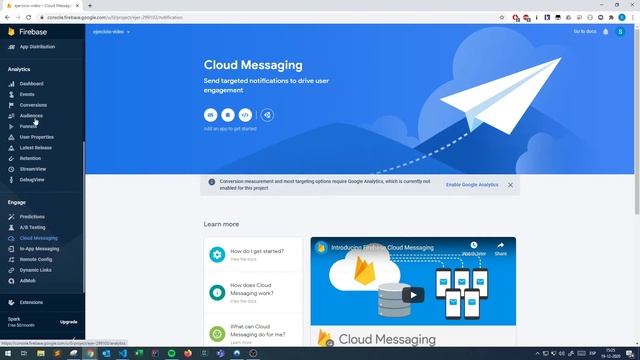Open How does Cloud Messaging work card
Image resolution: width=640 pixels, height=360 pixels.
(x=253, y=293)
